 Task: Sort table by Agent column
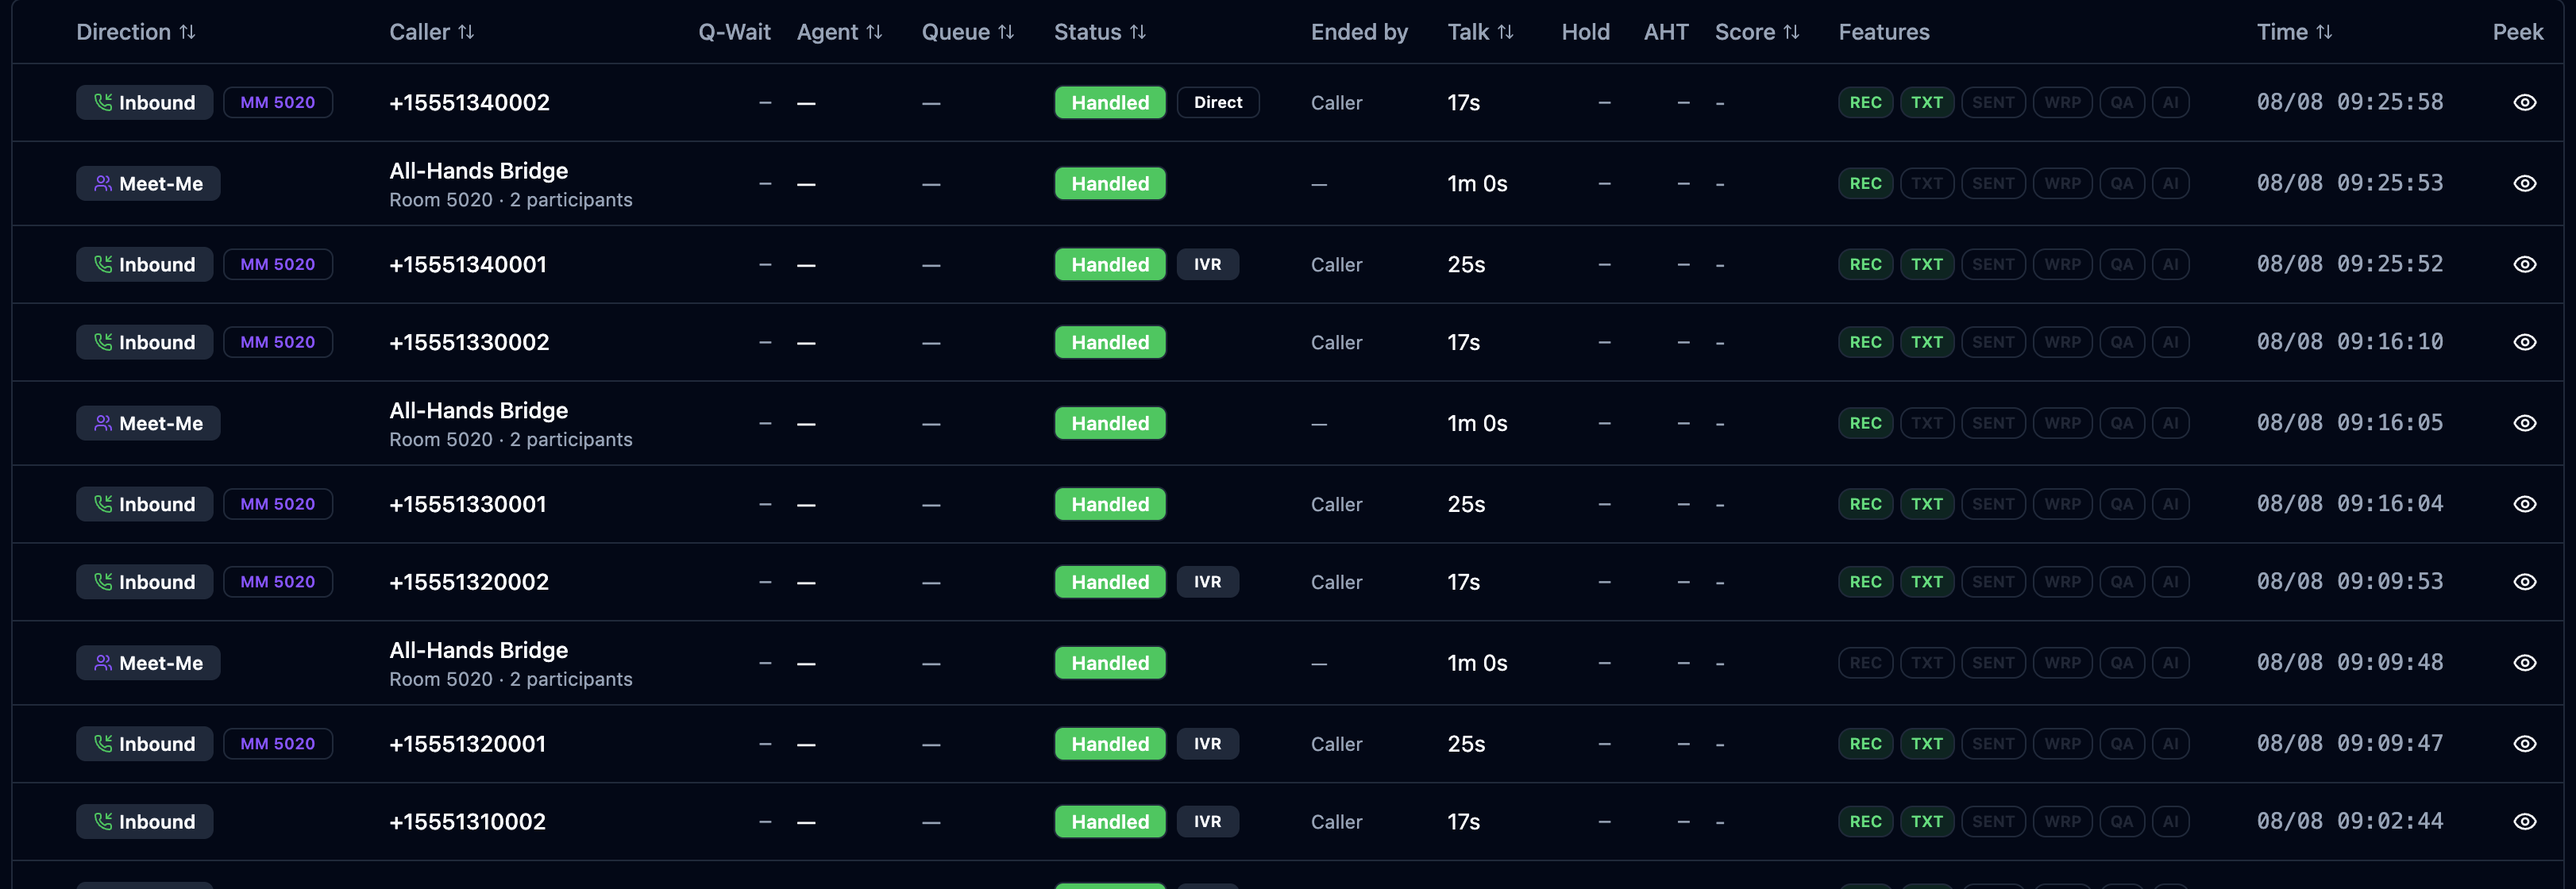pyautogui.click(x=840, y=32)
